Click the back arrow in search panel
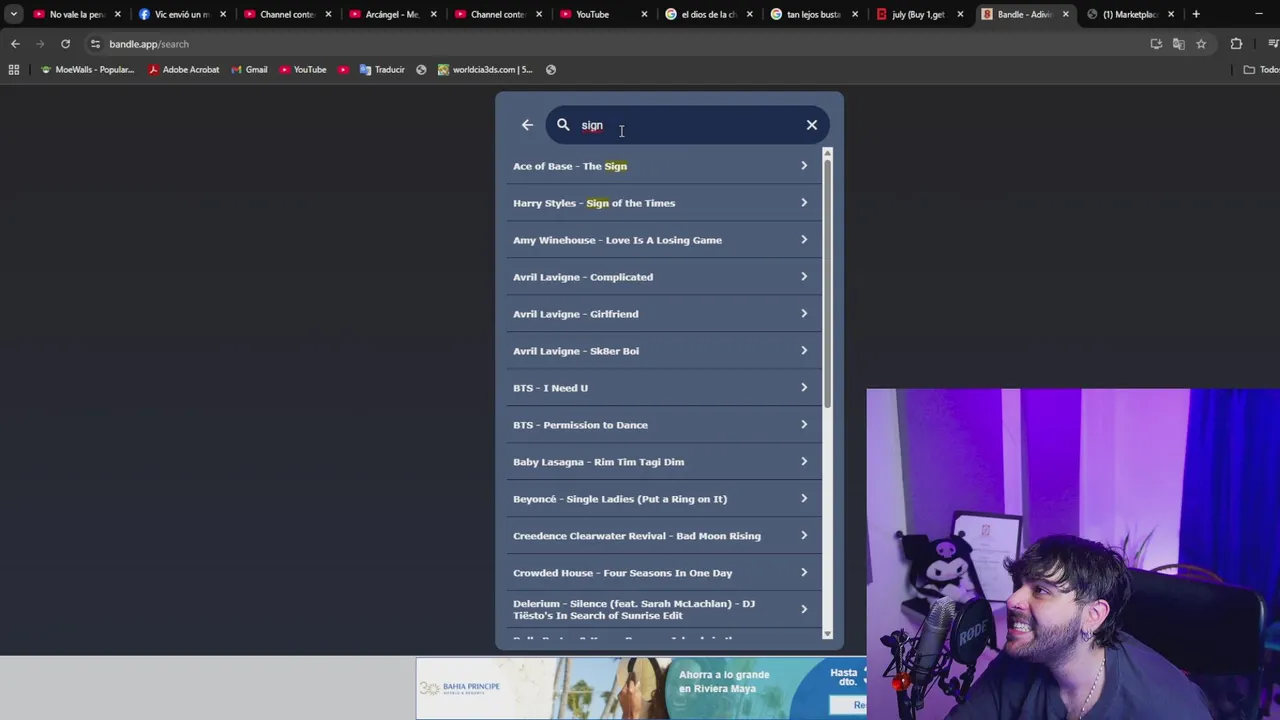The image size is (1280, 720). (x=527, y=125)
